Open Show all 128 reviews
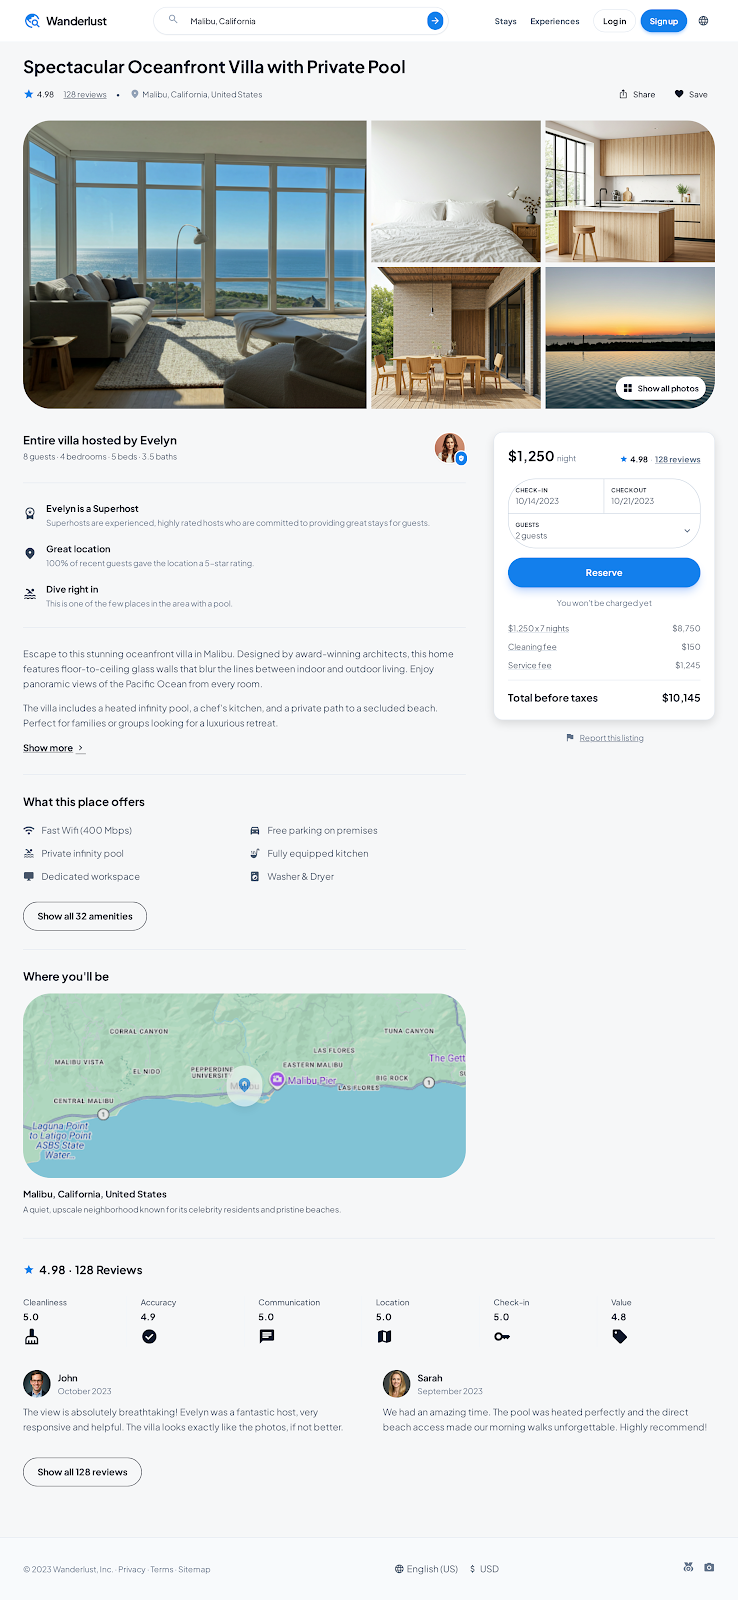This screenshot has width=738, height=1600. pyautogui.click(x=82, y=1471)
